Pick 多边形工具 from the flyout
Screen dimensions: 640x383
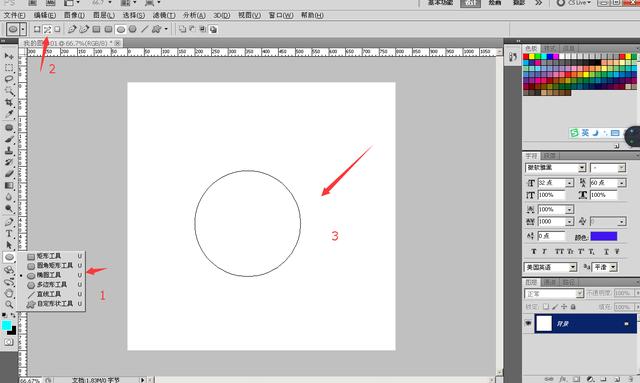52,285
